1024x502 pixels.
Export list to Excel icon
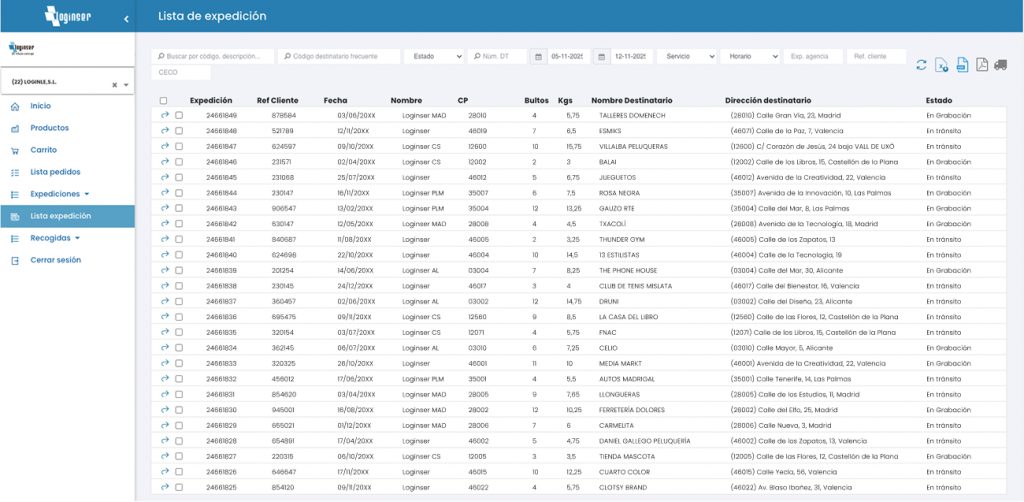pos(941,65)
